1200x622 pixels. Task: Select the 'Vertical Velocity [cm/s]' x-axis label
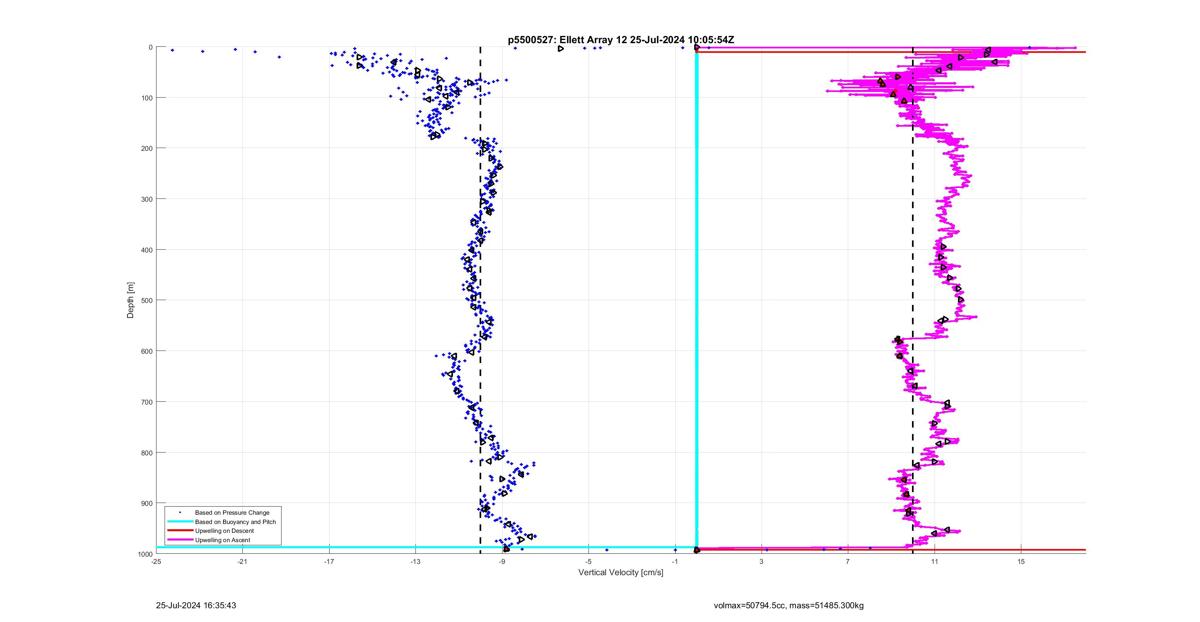click(x=621, y=573)
